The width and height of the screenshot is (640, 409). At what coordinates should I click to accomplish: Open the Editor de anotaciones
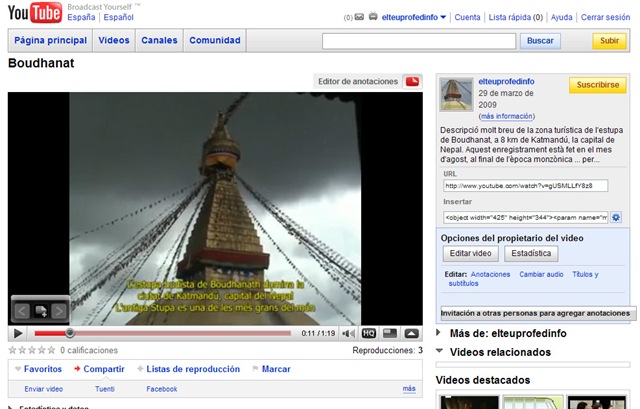(x=358, y=81)
